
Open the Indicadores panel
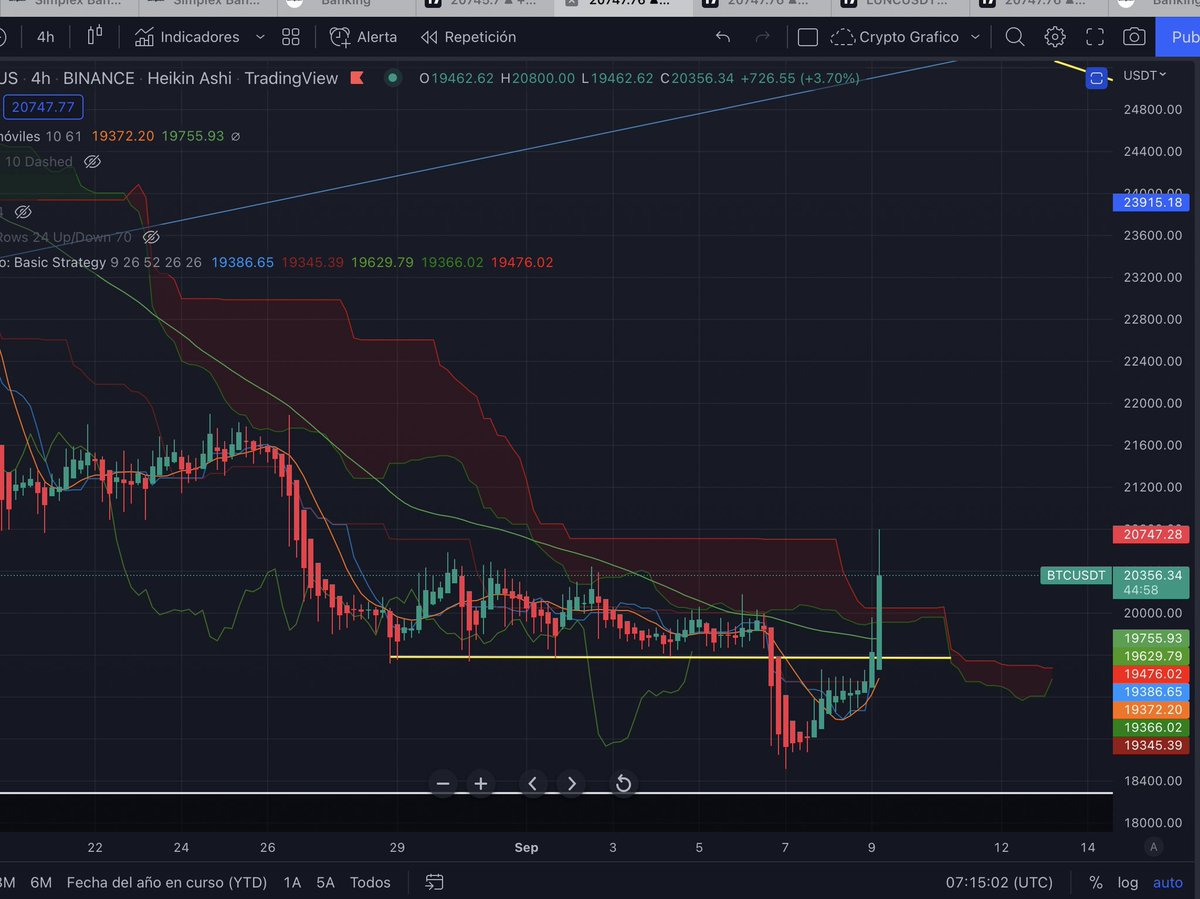[187, 37]
